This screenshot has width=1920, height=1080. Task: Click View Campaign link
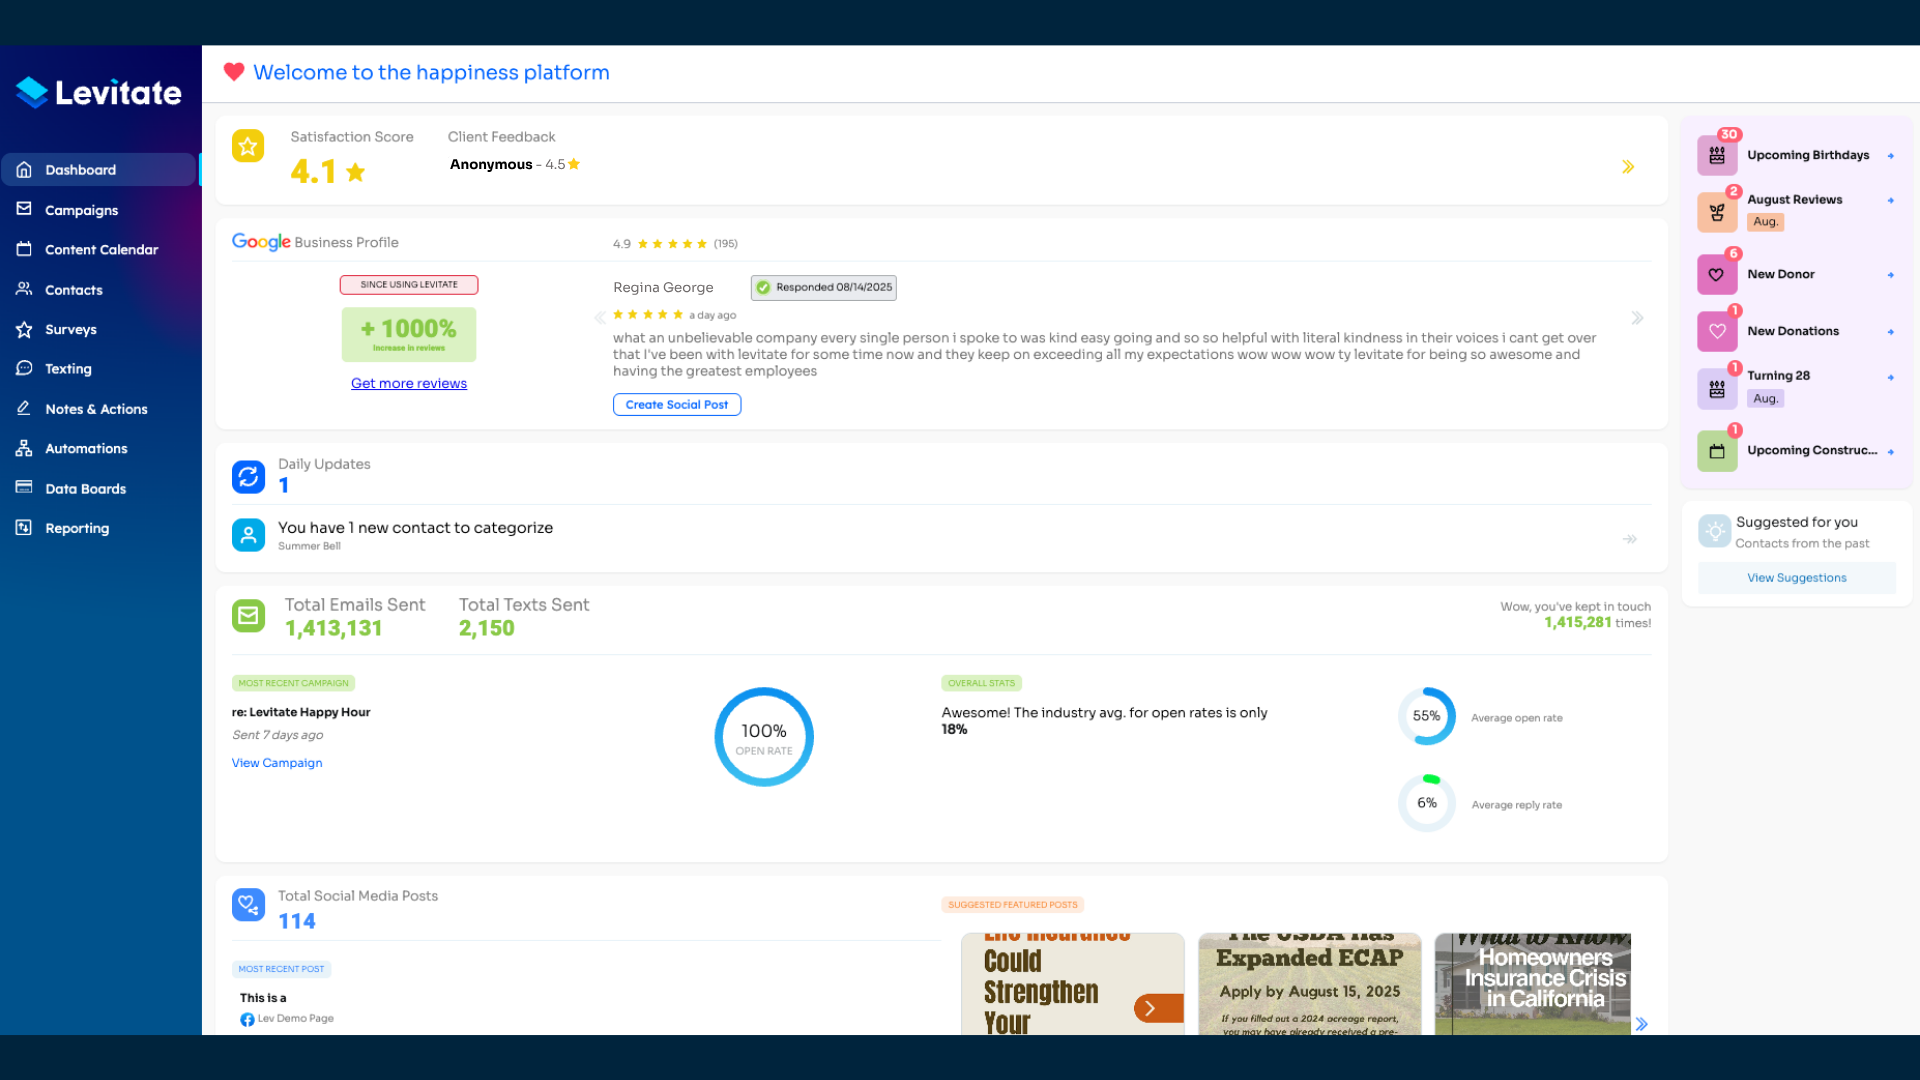[x=277, y=763]
